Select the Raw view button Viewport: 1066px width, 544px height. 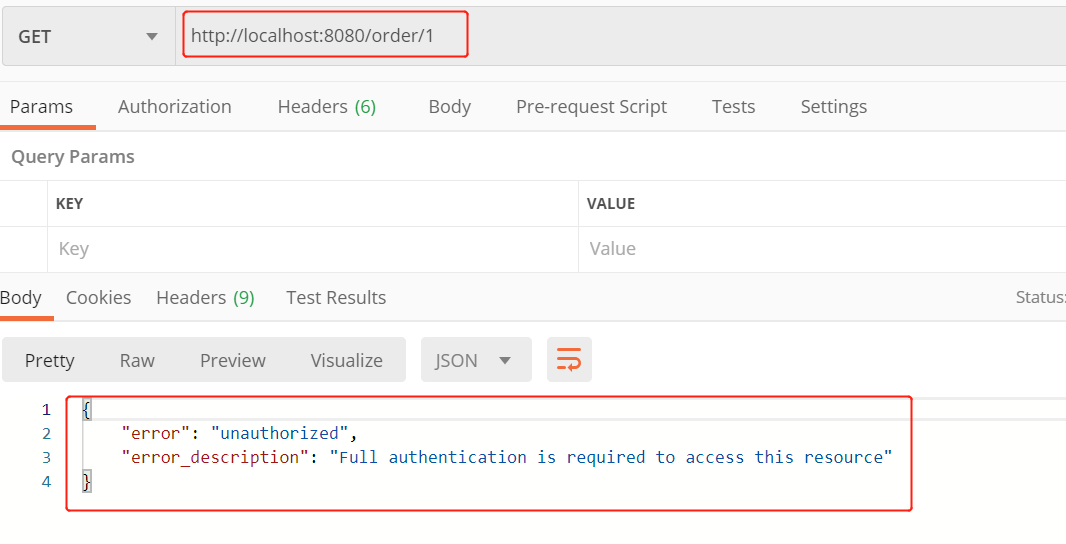coord(137,360)
